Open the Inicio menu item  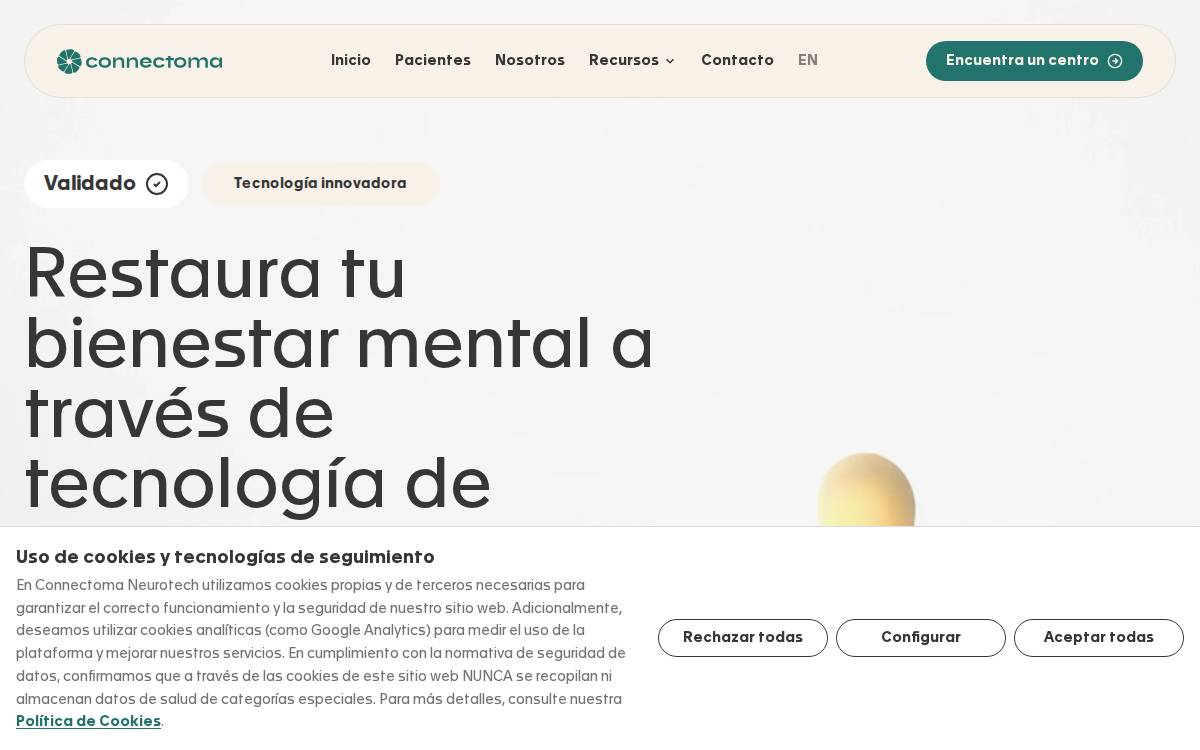point(351,60)
